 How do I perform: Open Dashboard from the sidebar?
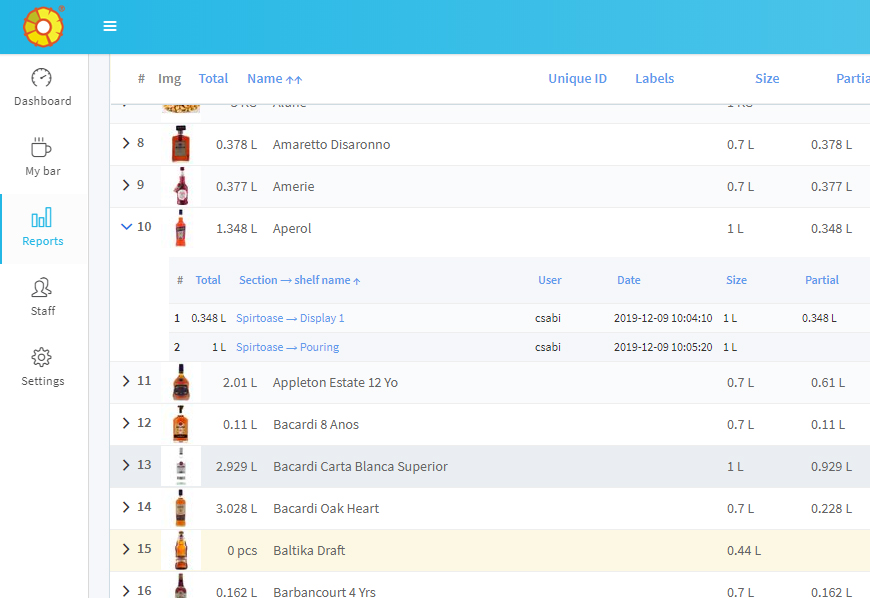point(43,88)
